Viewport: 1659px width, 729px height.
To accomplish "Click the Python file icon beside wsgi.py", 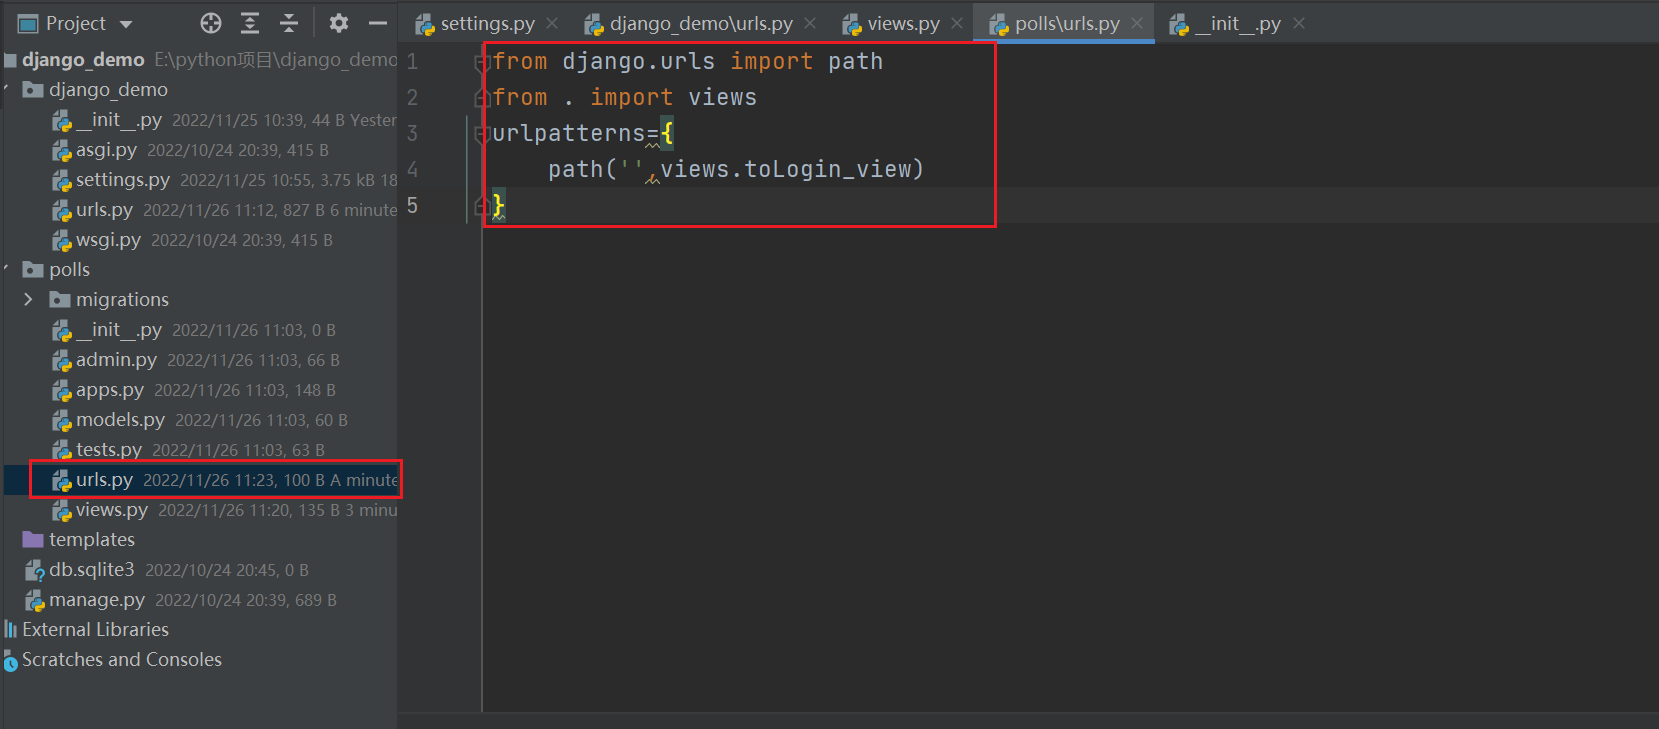I will (x=61, y=241).
